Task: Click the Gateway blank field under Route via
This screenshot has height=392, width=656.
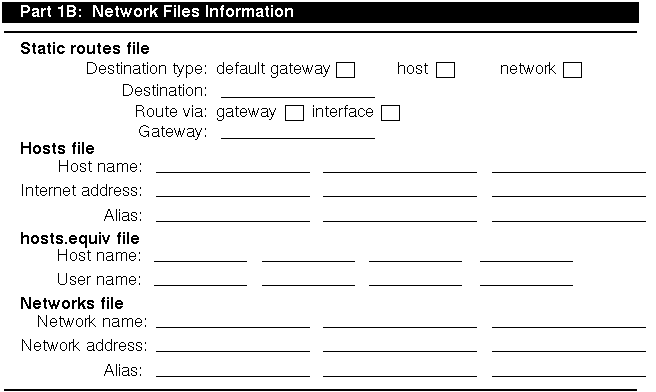Action: pyautogui.click(x=298, y=132)
